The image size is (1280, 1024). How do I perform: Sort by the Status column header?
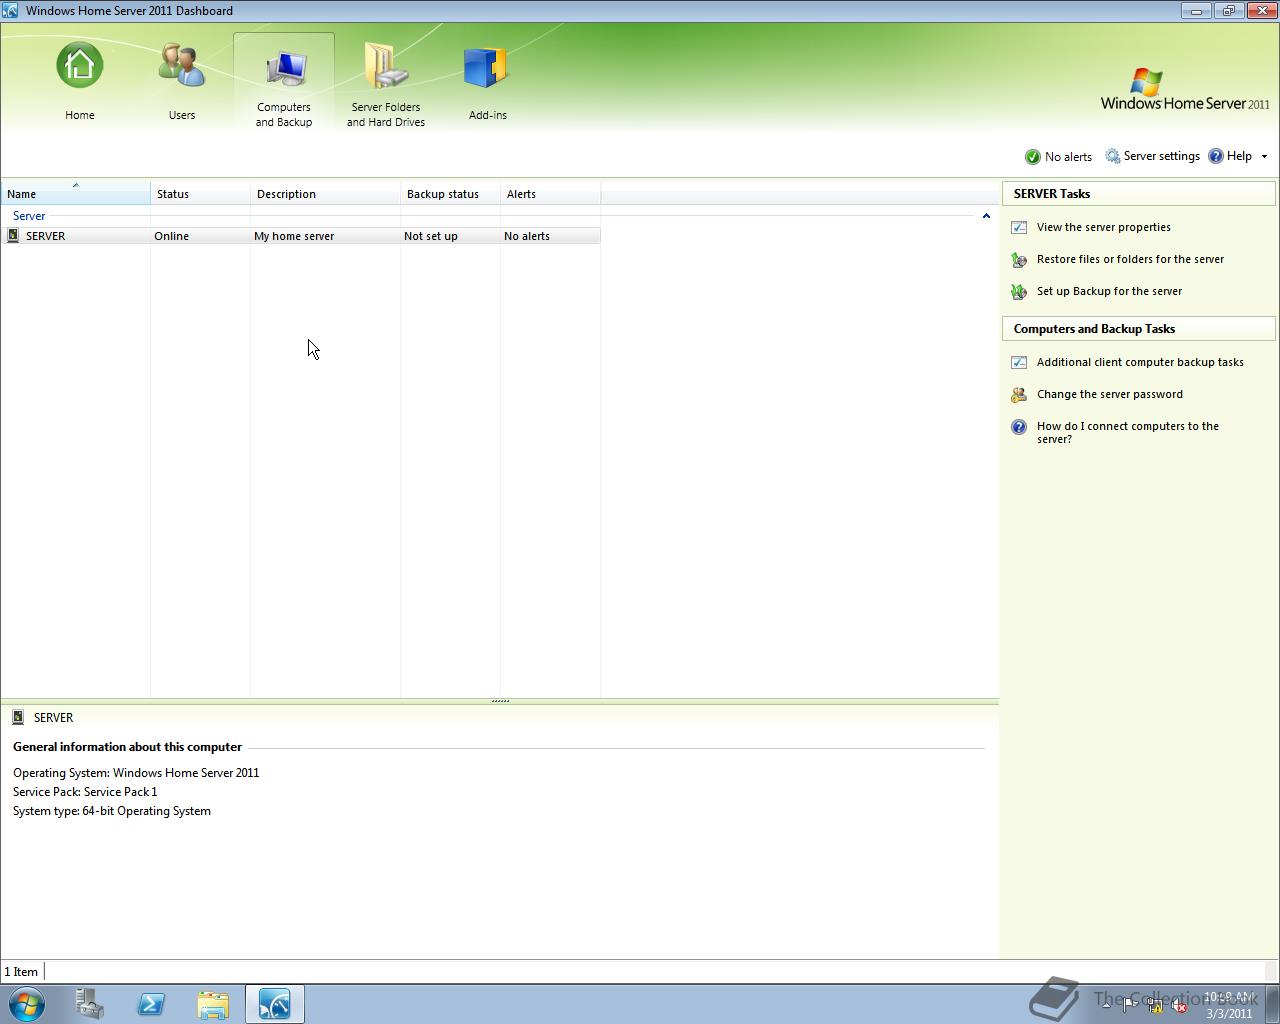click(200, 194)
